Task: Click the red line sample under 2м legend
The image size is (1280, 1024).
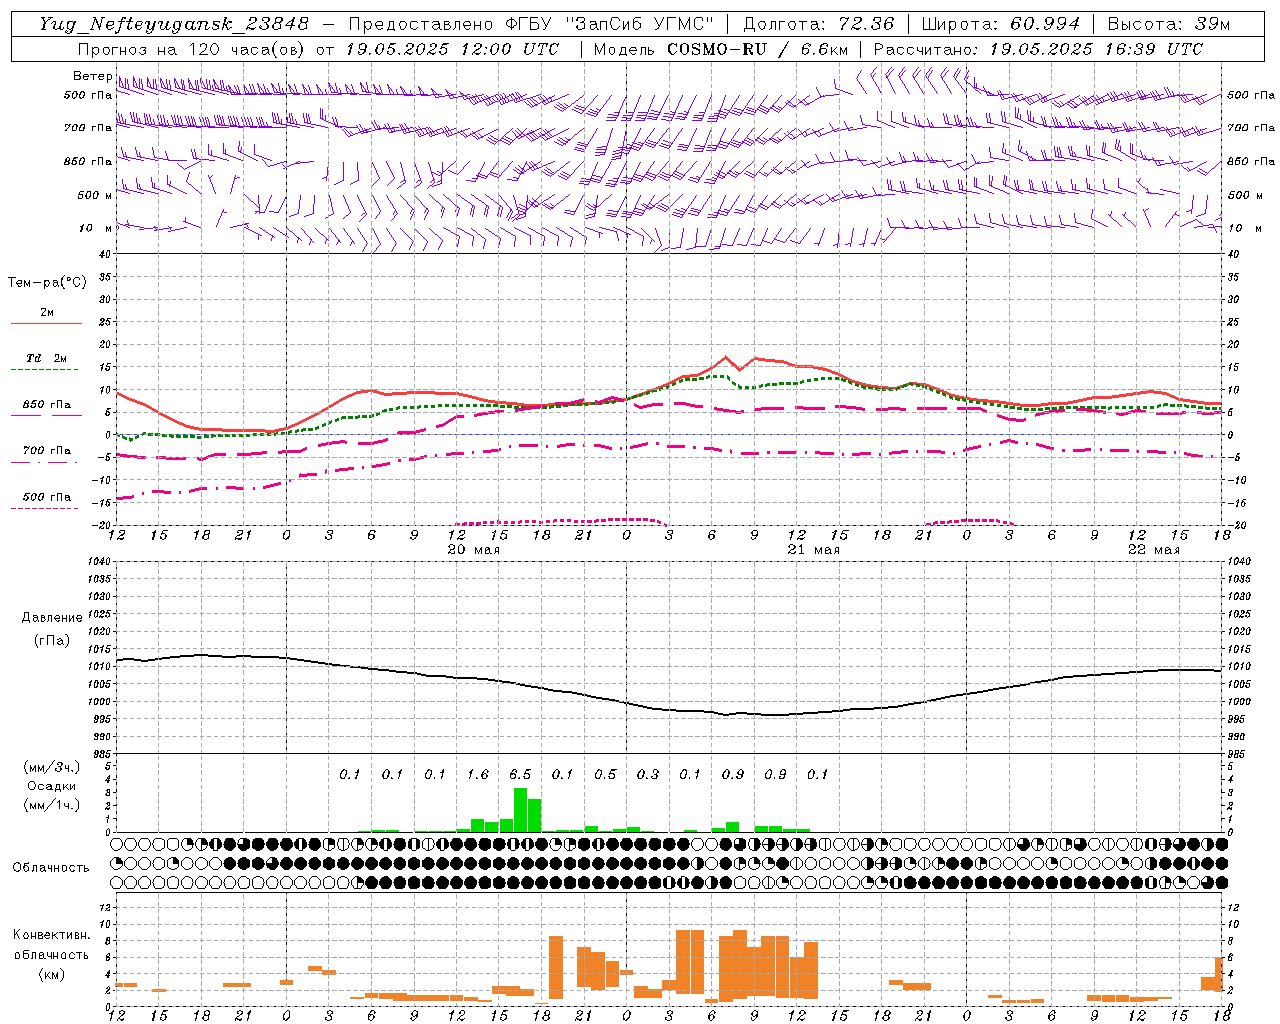Action: coord(46,324)
